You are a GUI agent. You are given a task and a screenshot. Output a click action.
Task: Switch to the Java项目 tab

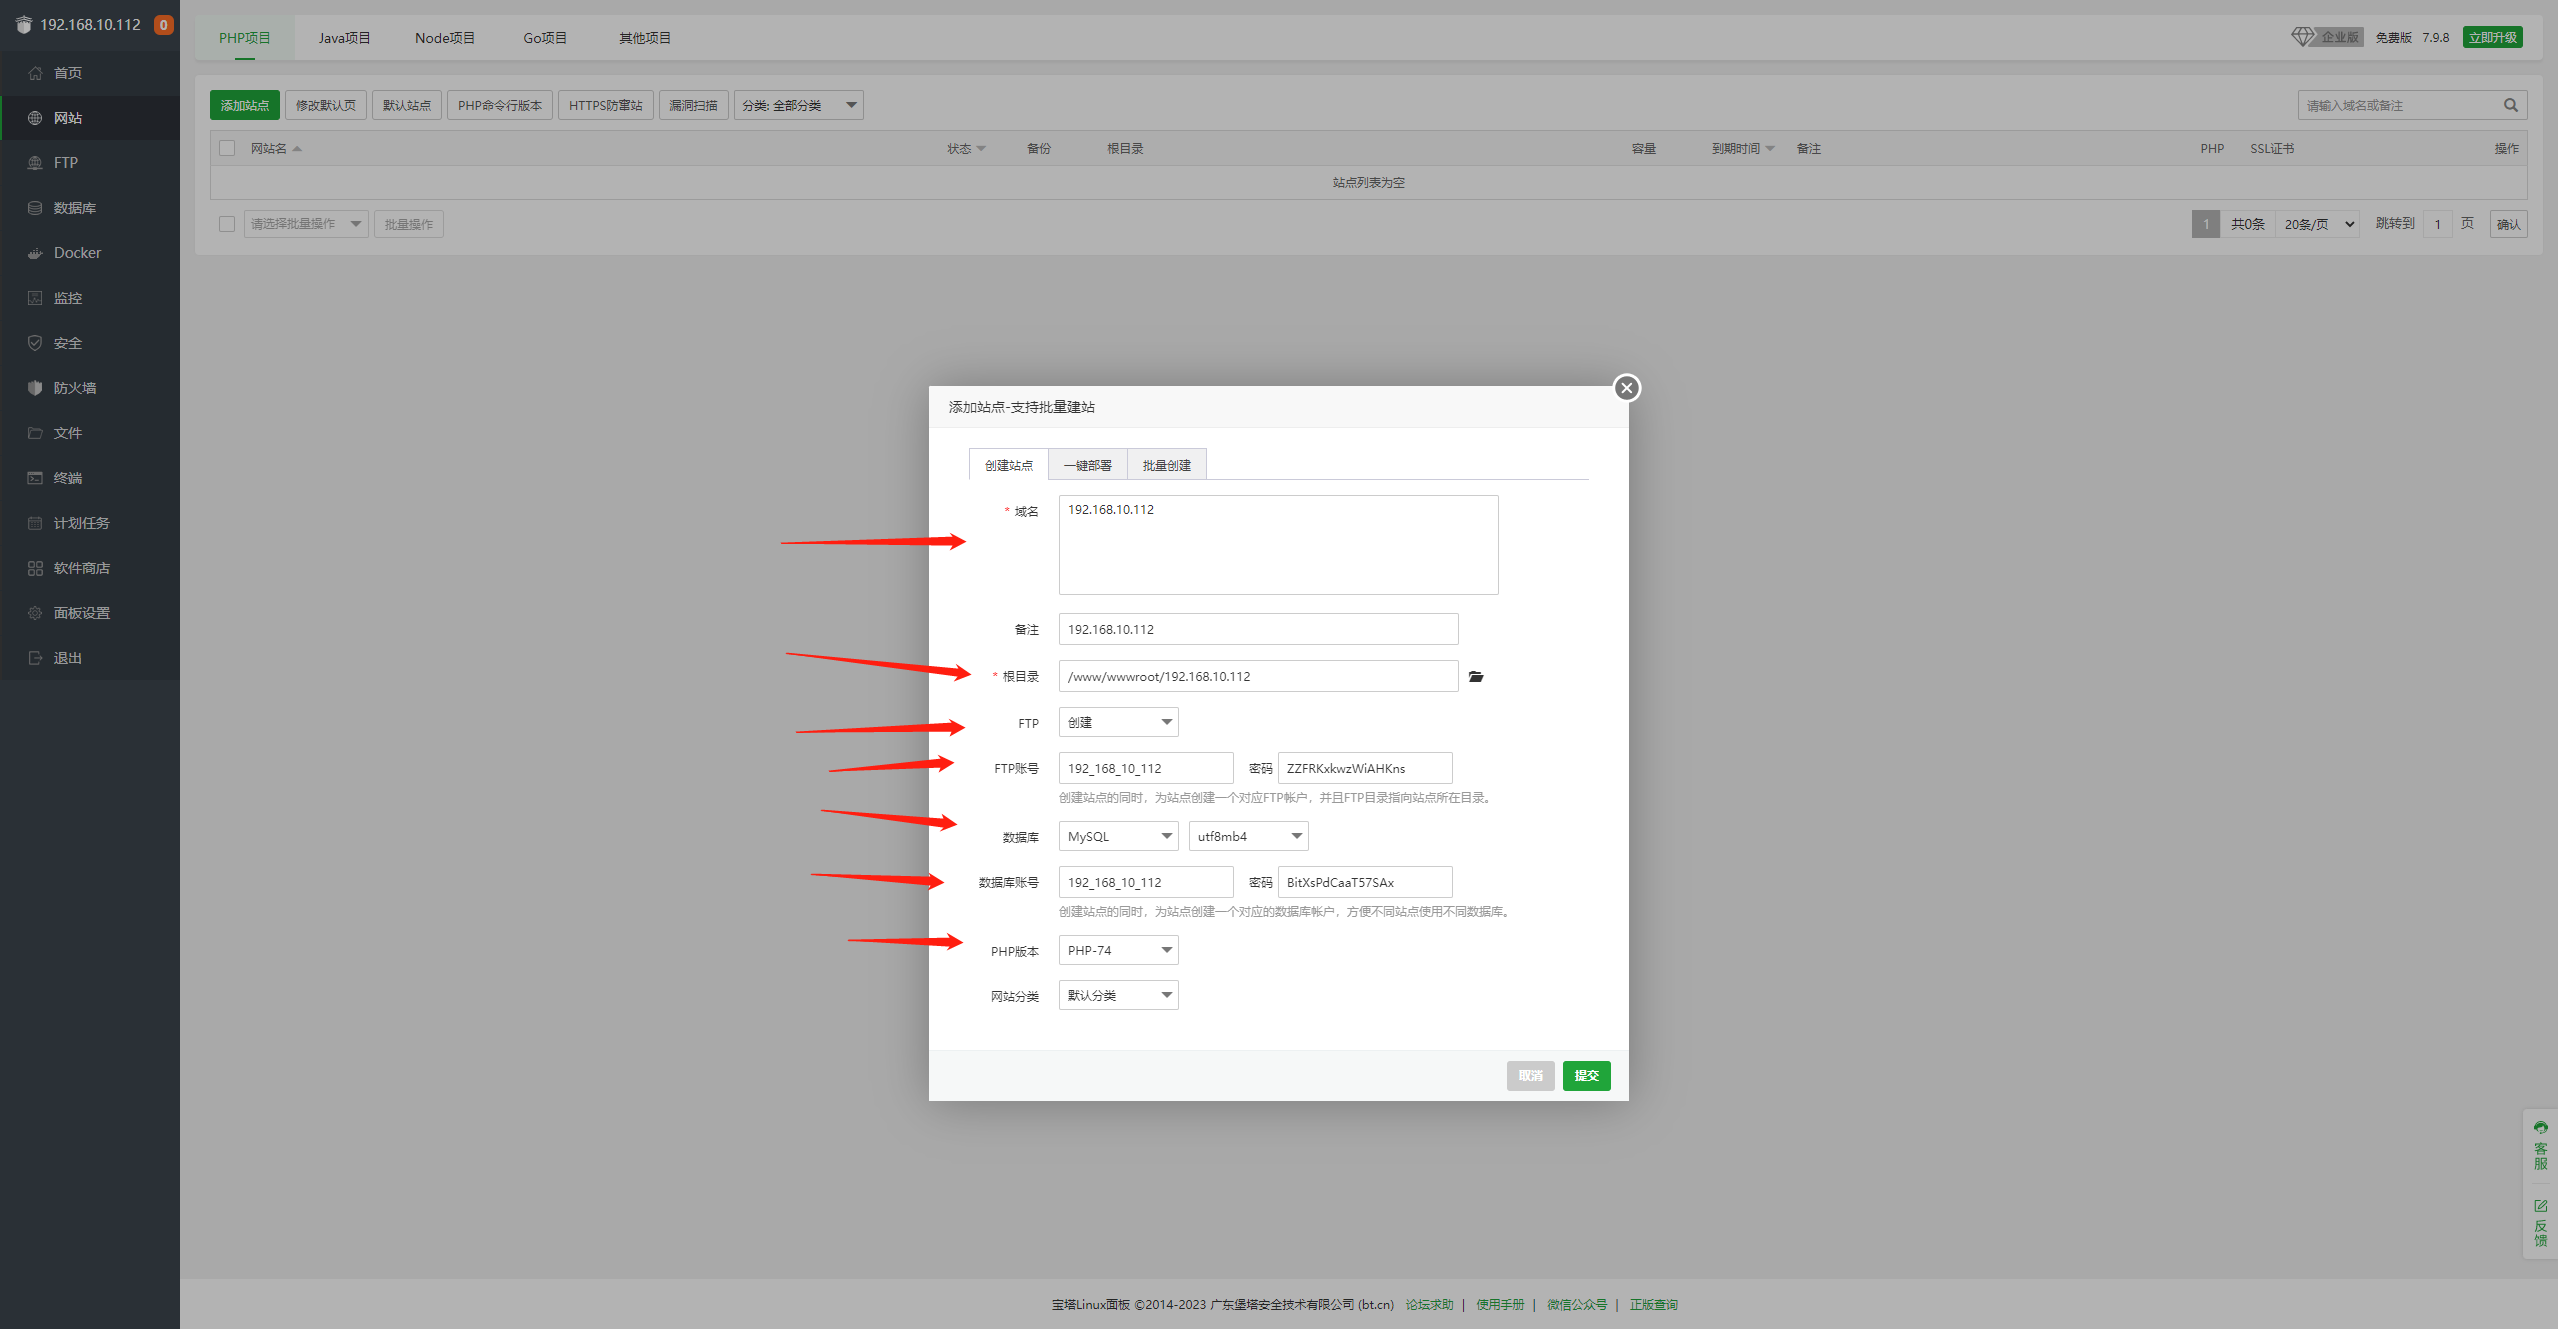[344, 38]
